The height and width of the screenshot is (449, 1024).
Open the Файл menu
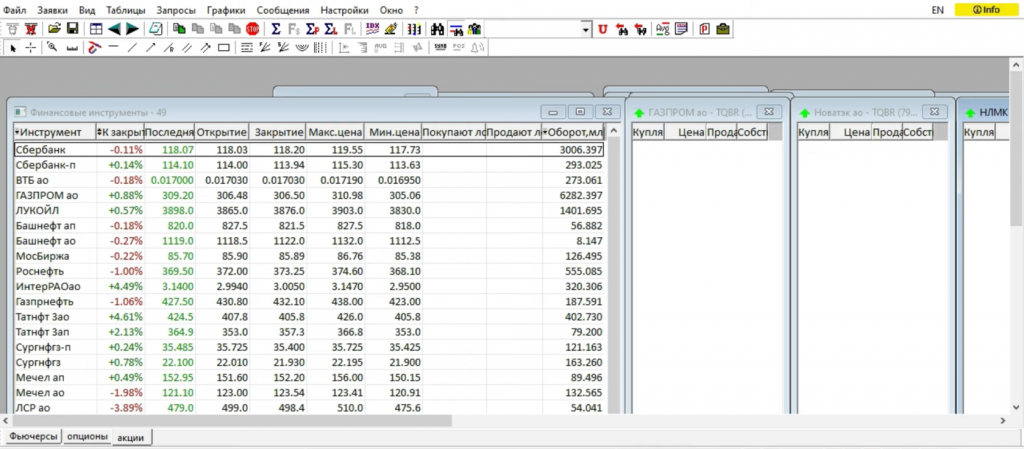click(x=14, y=10)
